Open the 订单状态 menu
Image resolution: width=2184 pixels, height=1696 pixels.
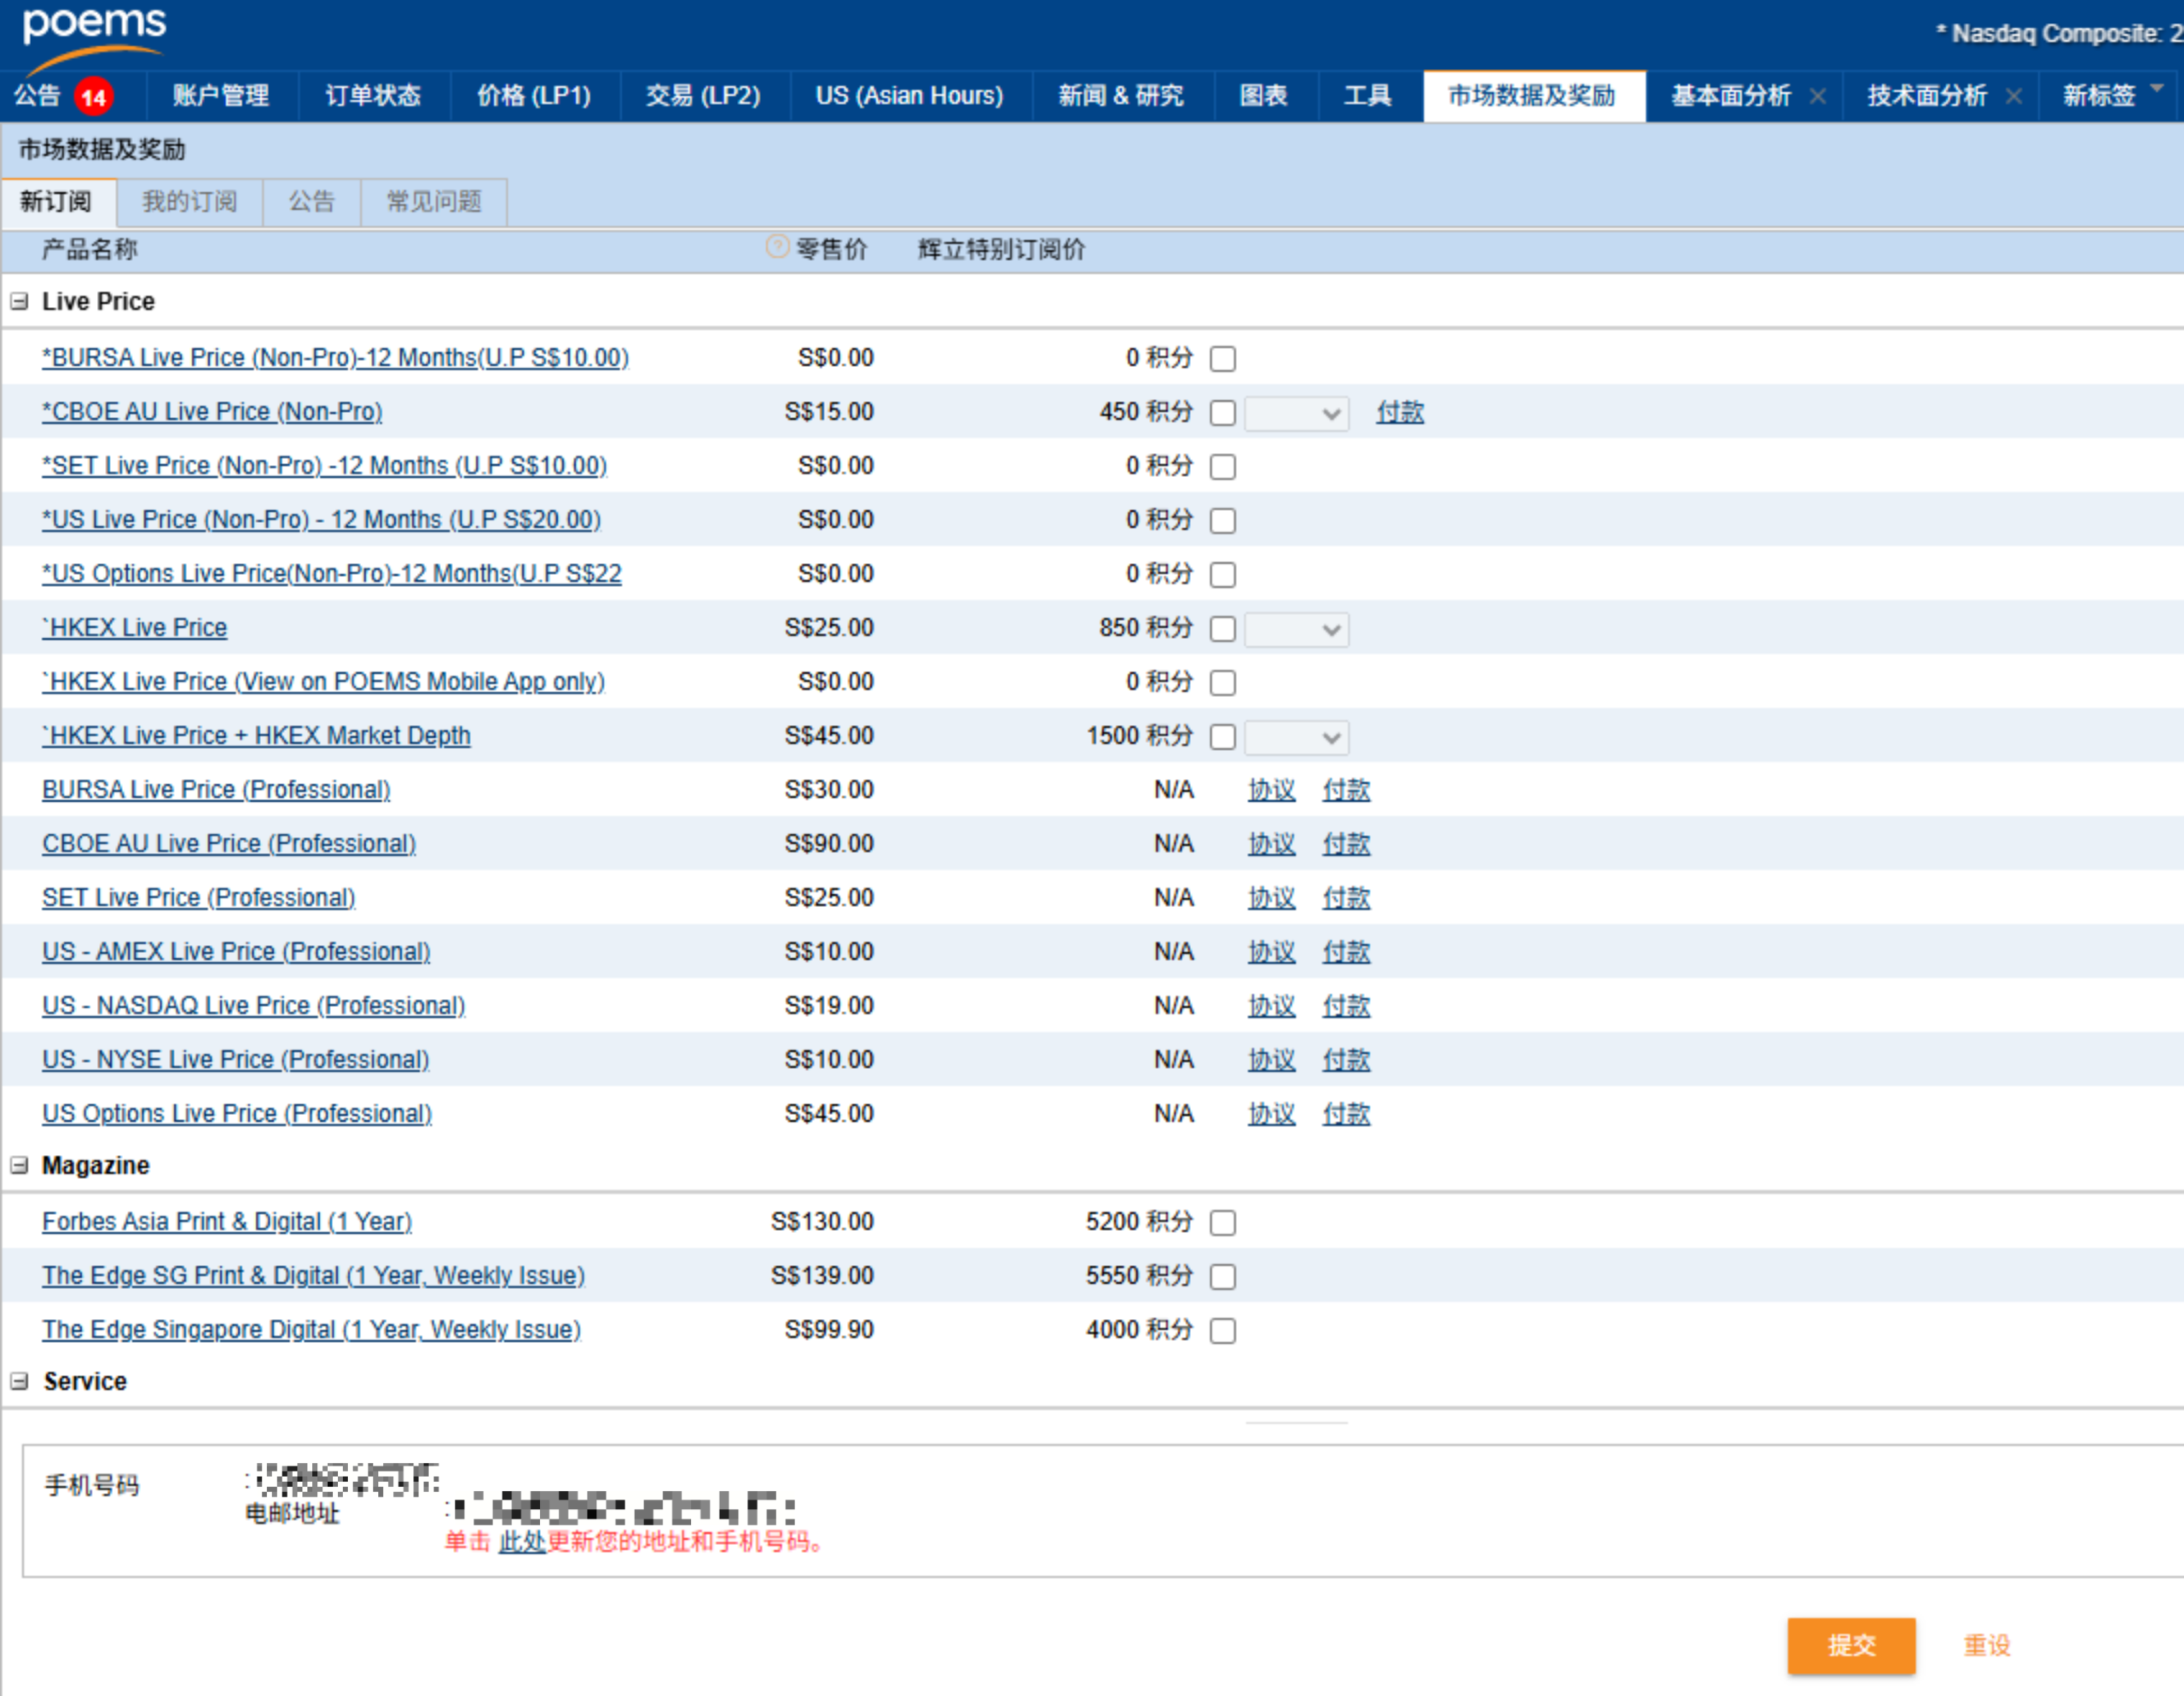click(x=372, y=96)
